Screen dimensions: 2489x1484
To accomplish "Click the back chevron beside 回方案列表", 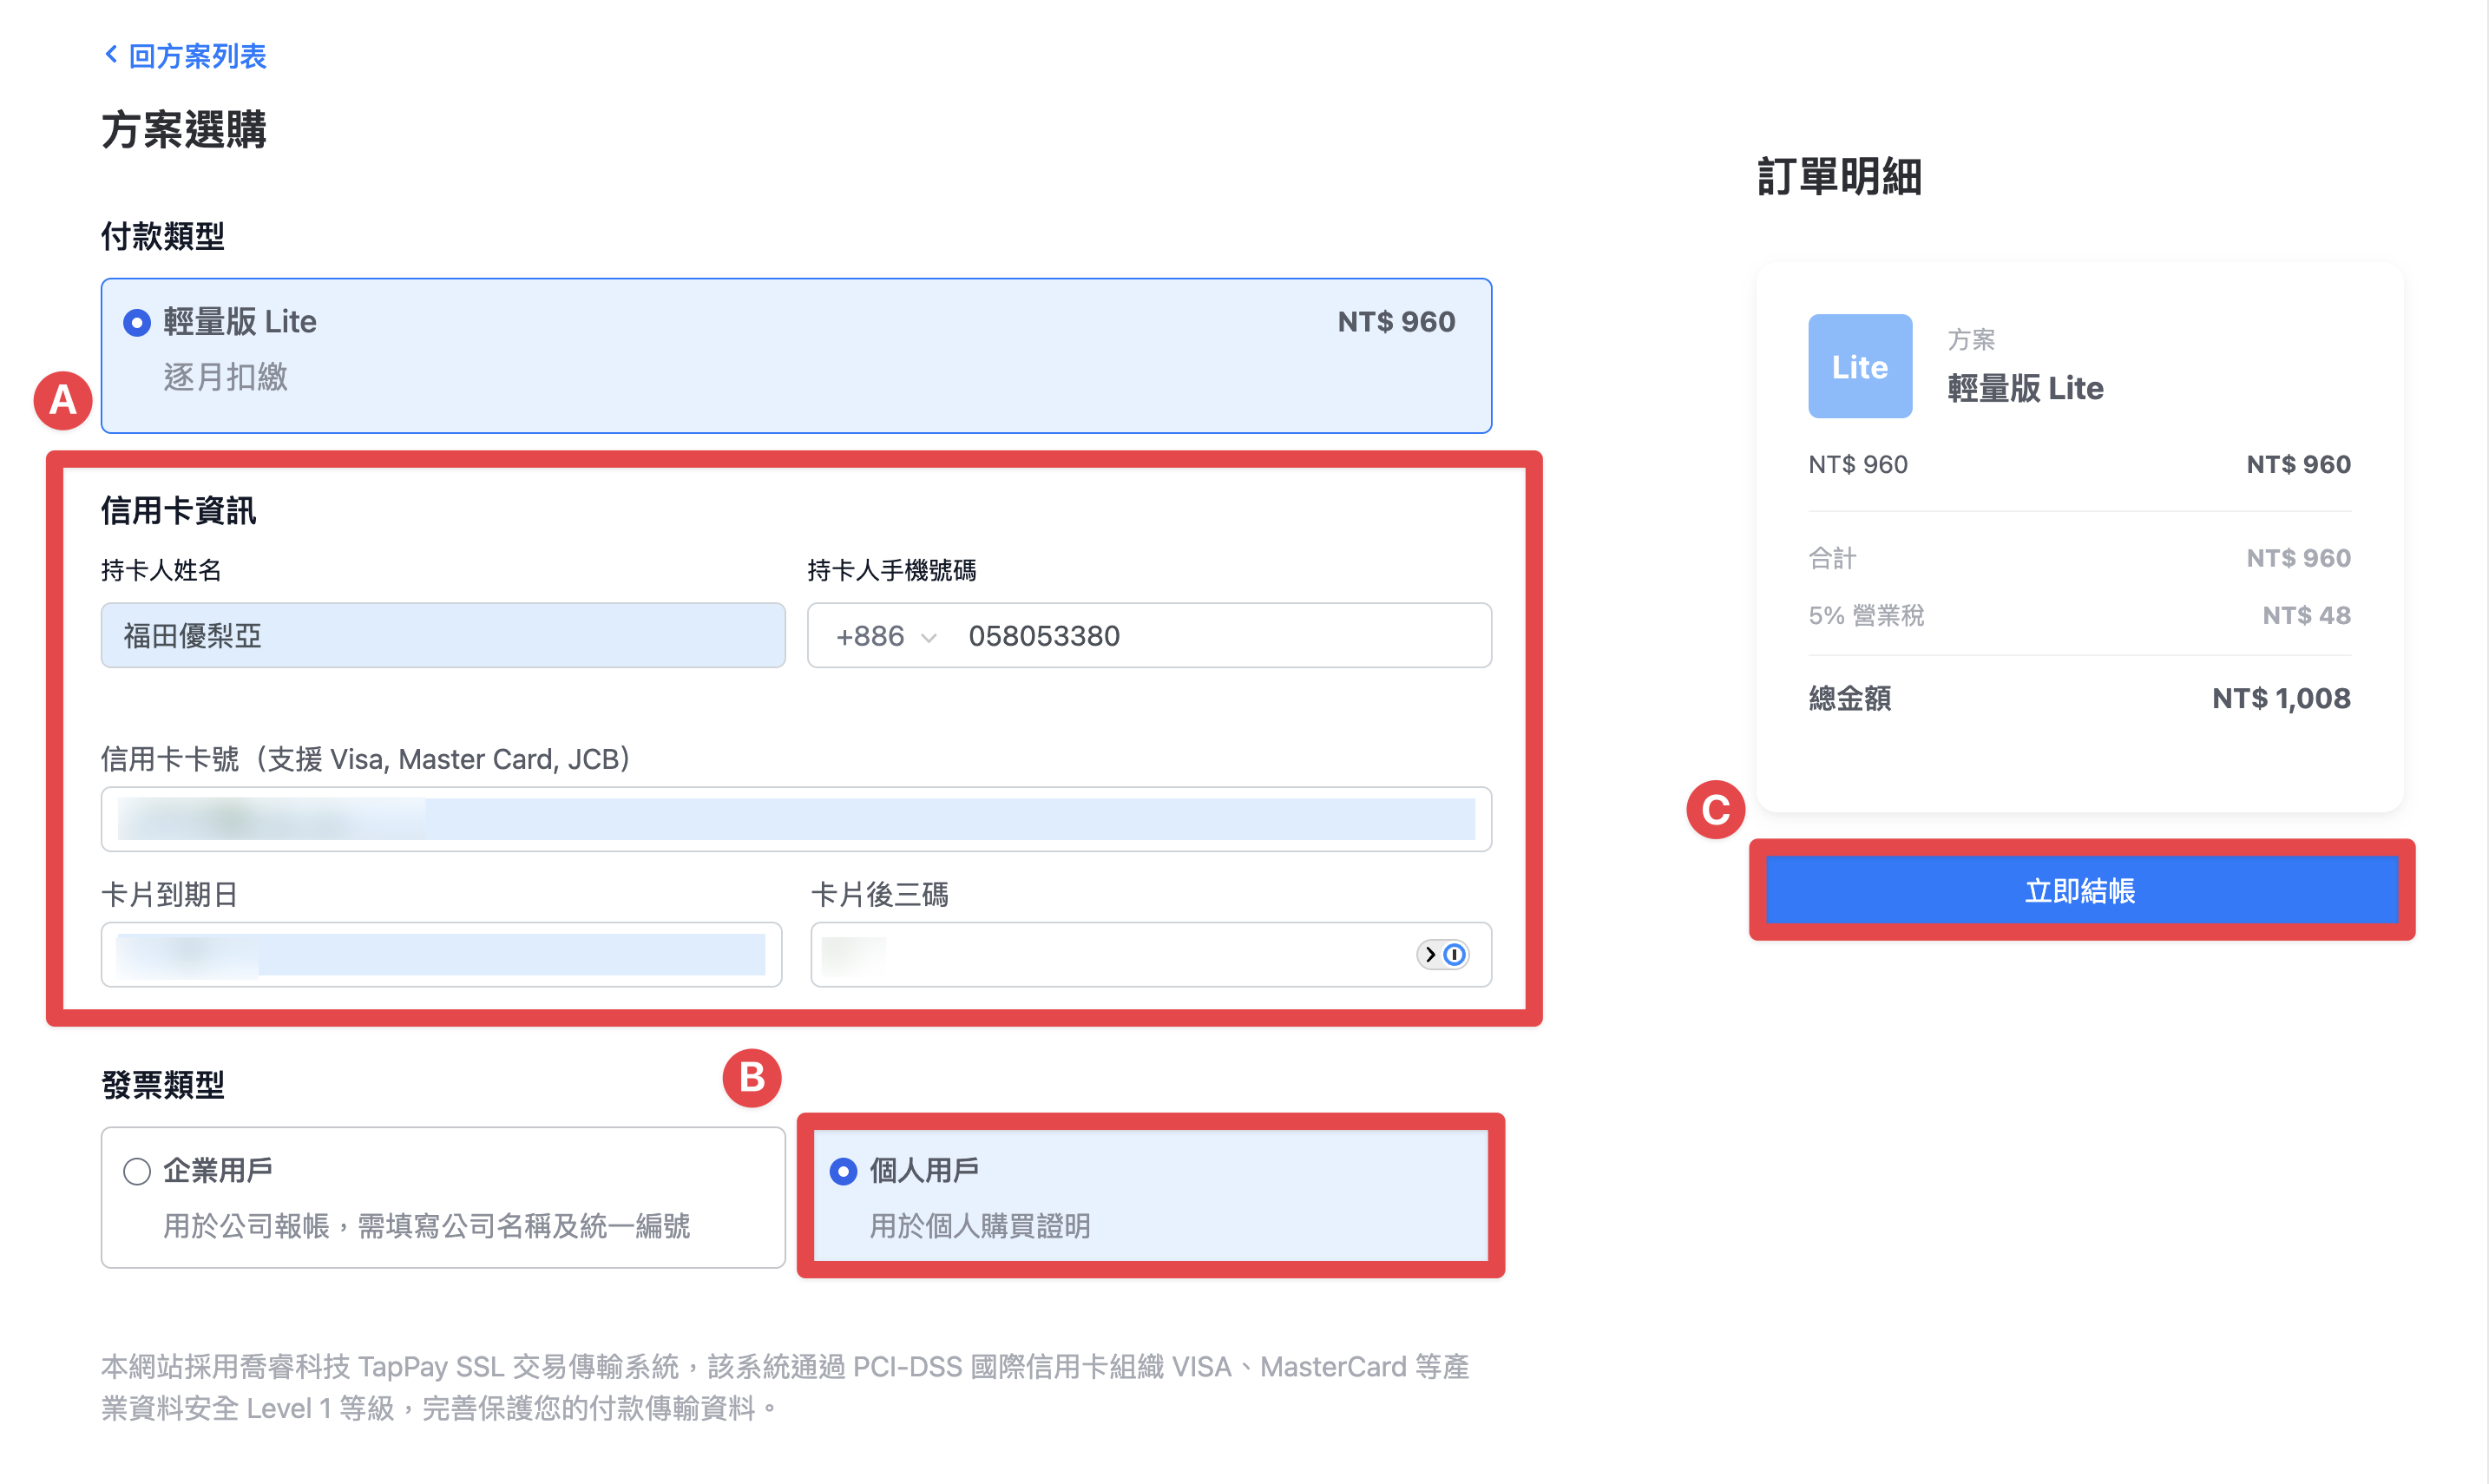I will pos(111,54).
